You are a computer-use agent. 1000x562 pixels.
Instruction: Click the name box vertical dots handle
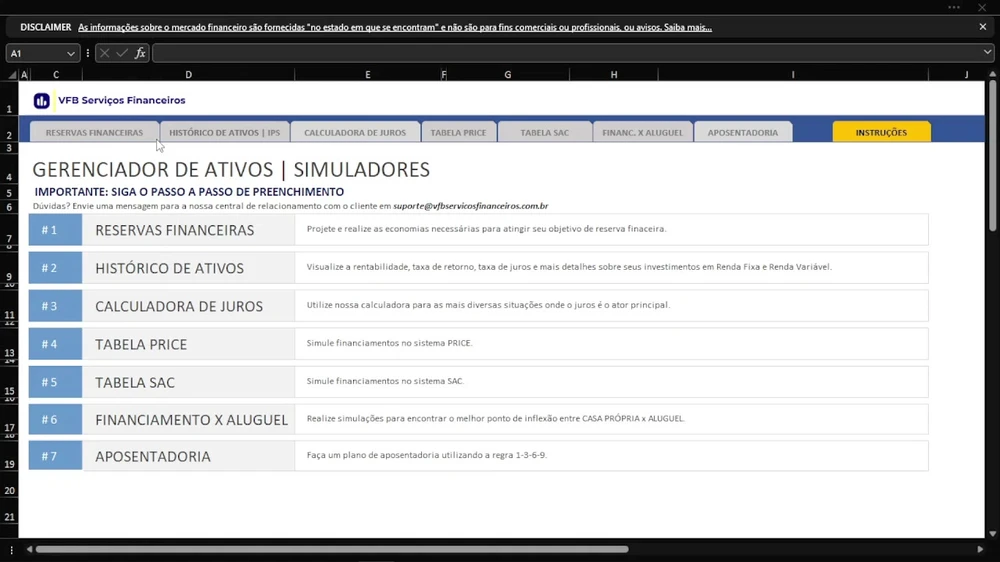tap(88, 54)
